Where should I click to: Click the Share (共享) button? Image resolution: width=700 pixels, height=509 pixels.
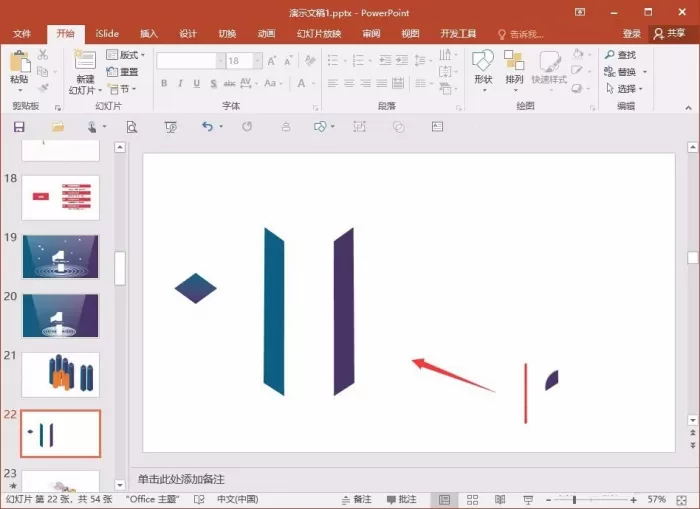(x=670, y=33)
